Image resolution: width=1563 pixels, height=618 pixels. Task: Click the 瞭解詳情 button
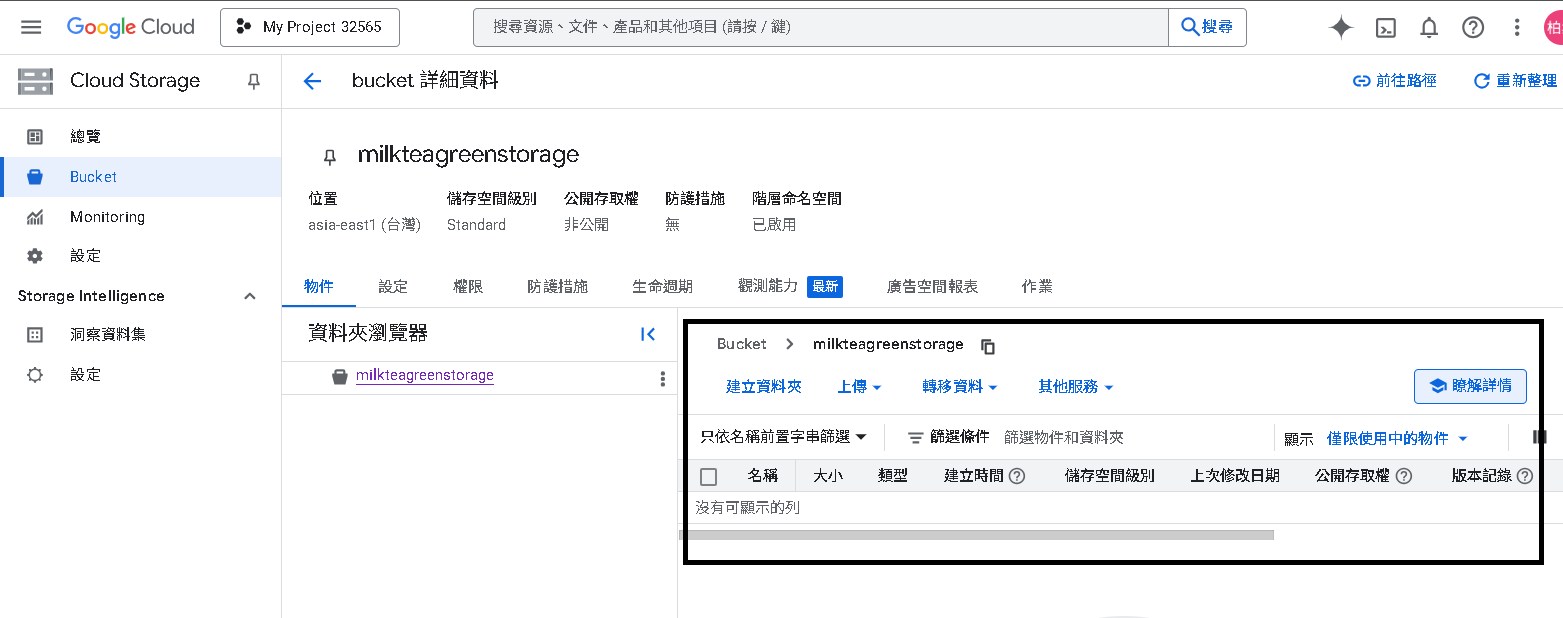(1470, 386)
